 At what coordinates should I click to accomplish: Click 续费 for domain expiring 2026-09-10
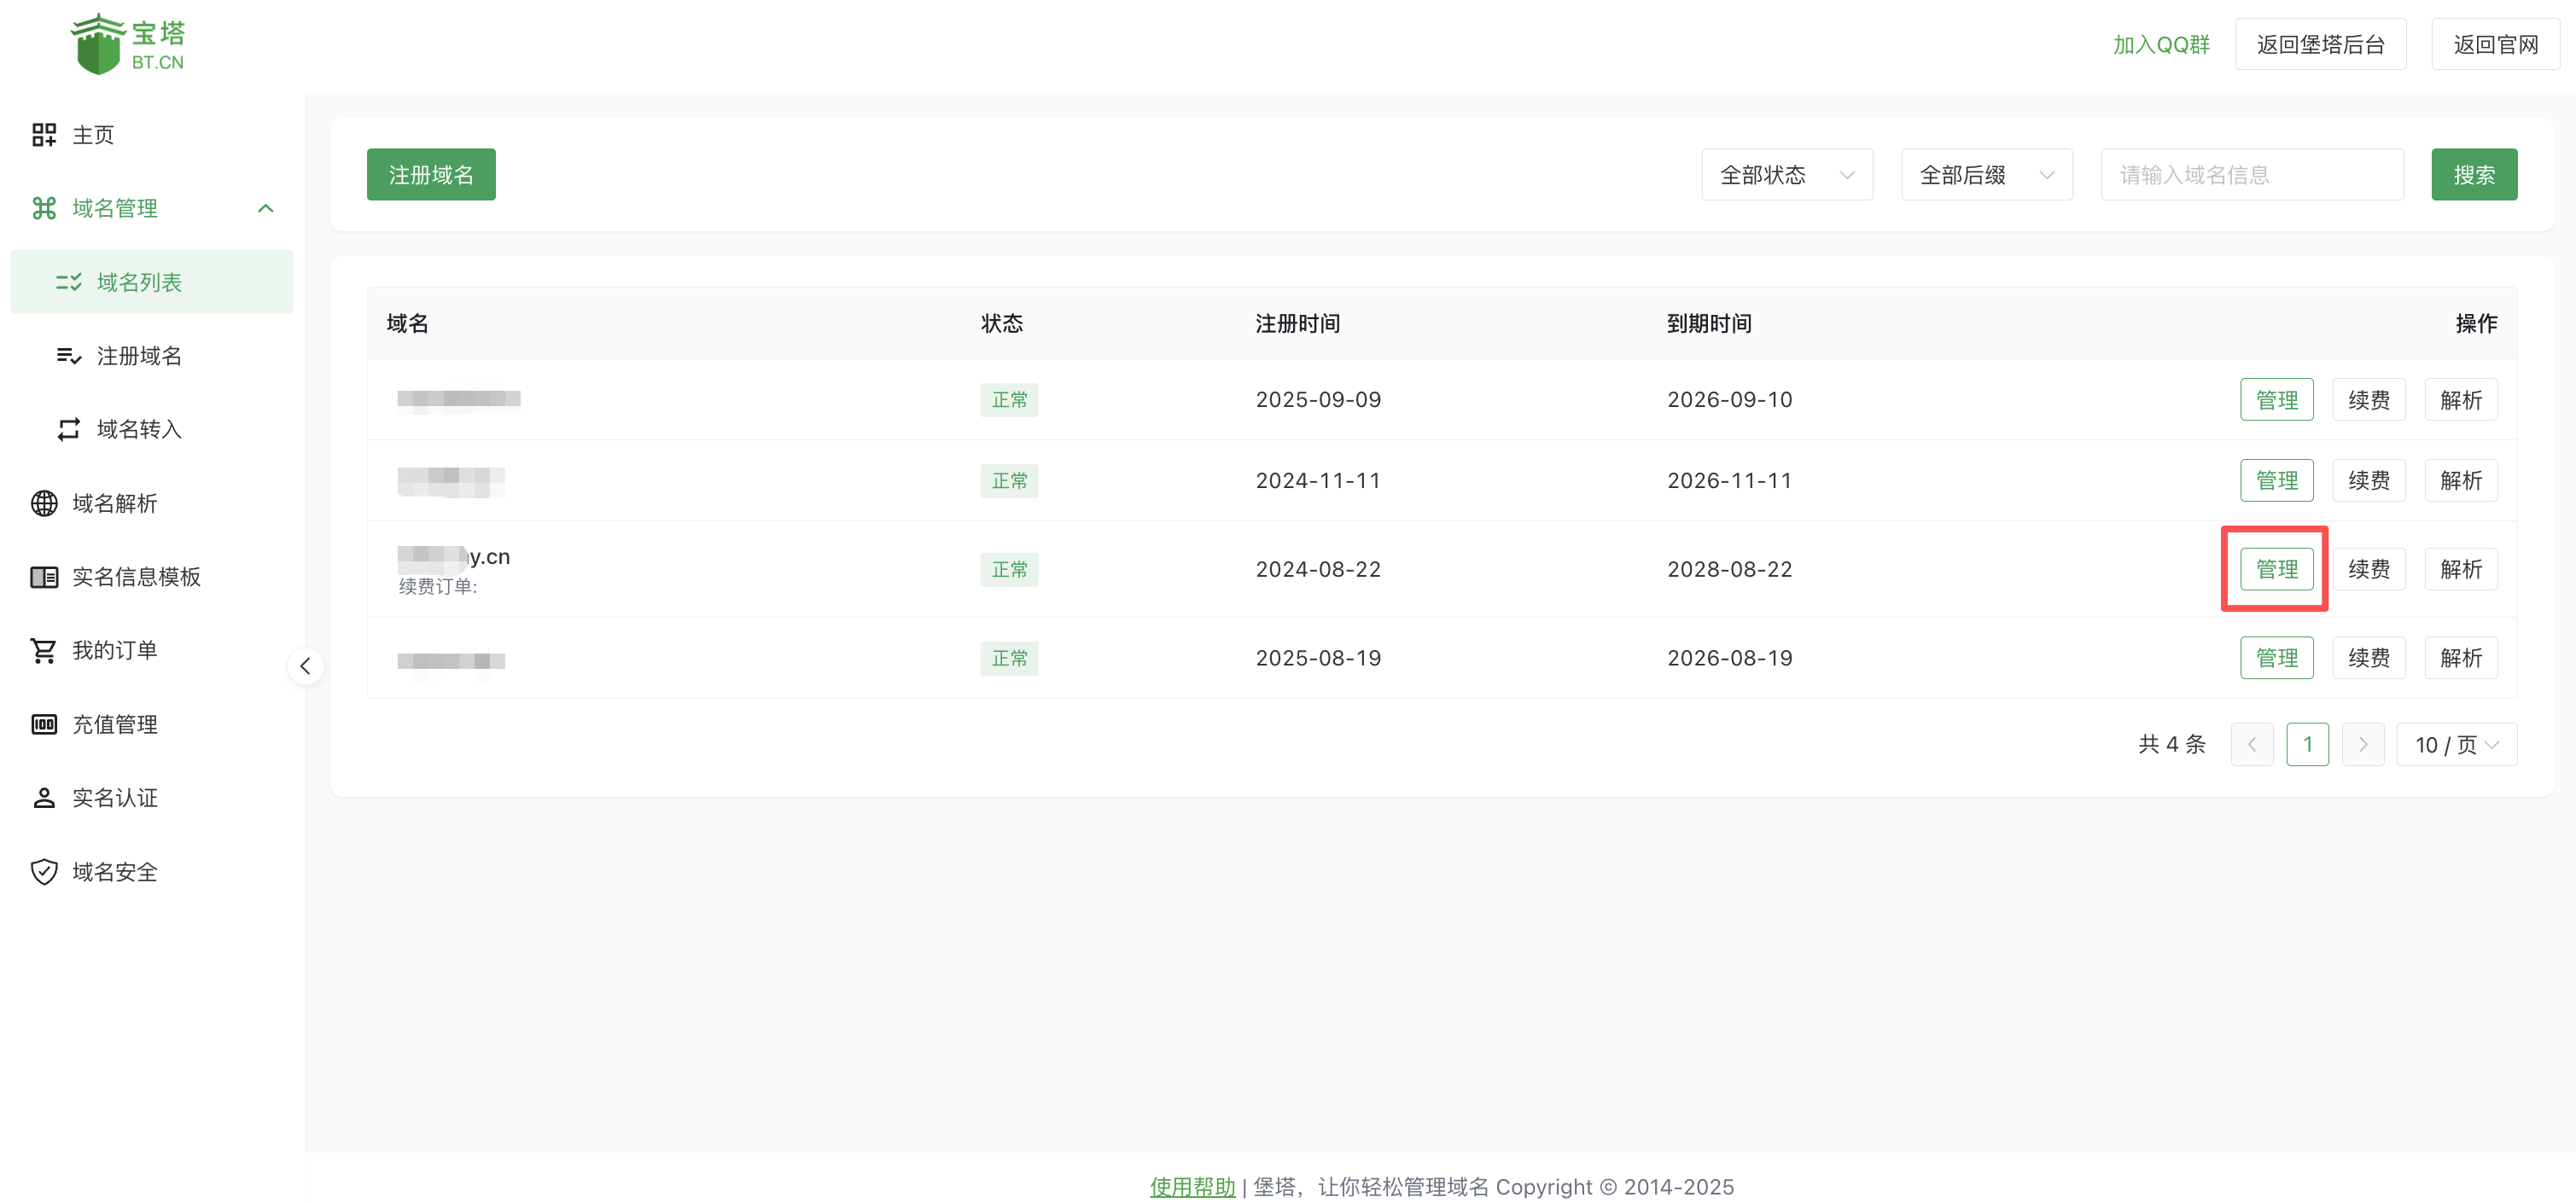[x=2368, y=400]
